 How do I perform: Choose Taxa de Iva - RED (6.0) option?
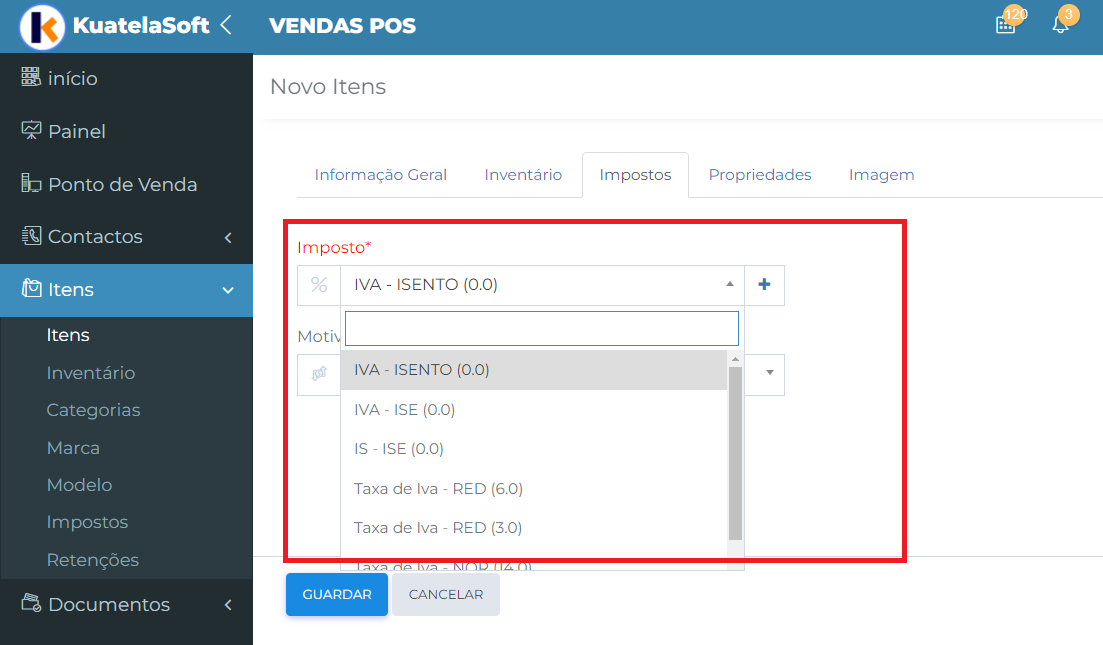coord(534,488)
